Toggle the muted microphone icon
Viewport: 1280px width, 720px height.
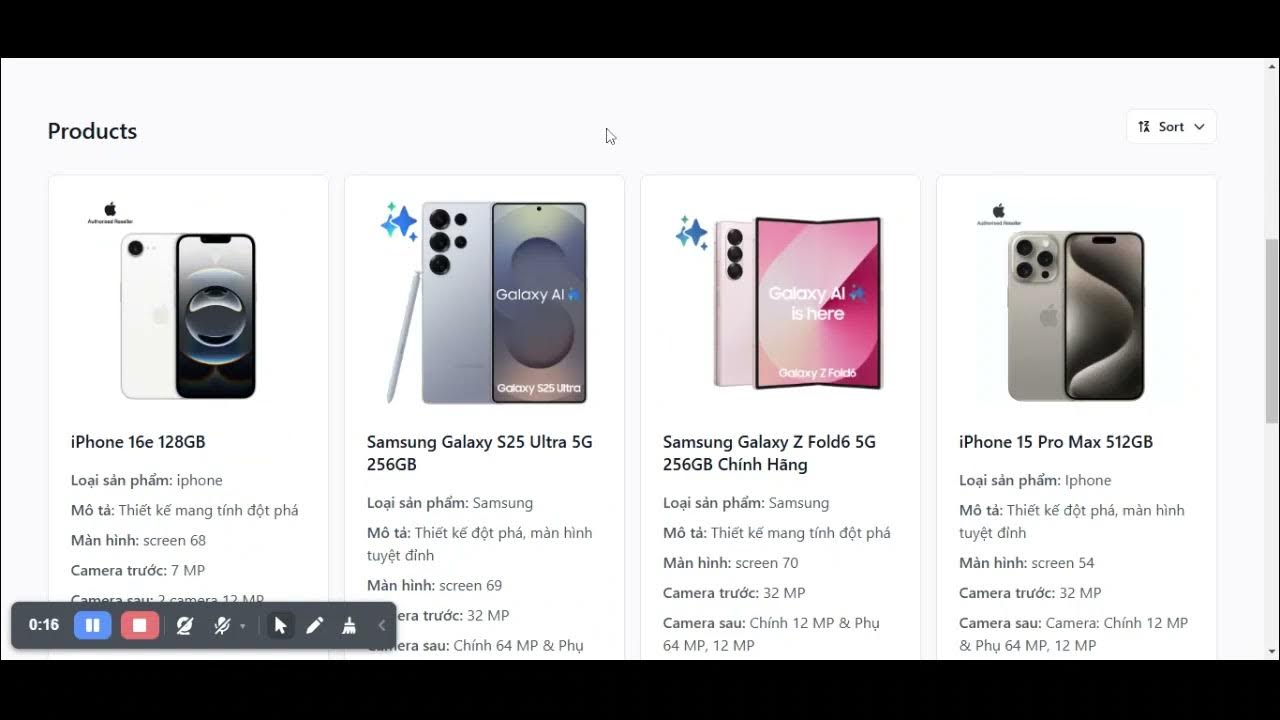pyautogui.click(x=222, y=625)
